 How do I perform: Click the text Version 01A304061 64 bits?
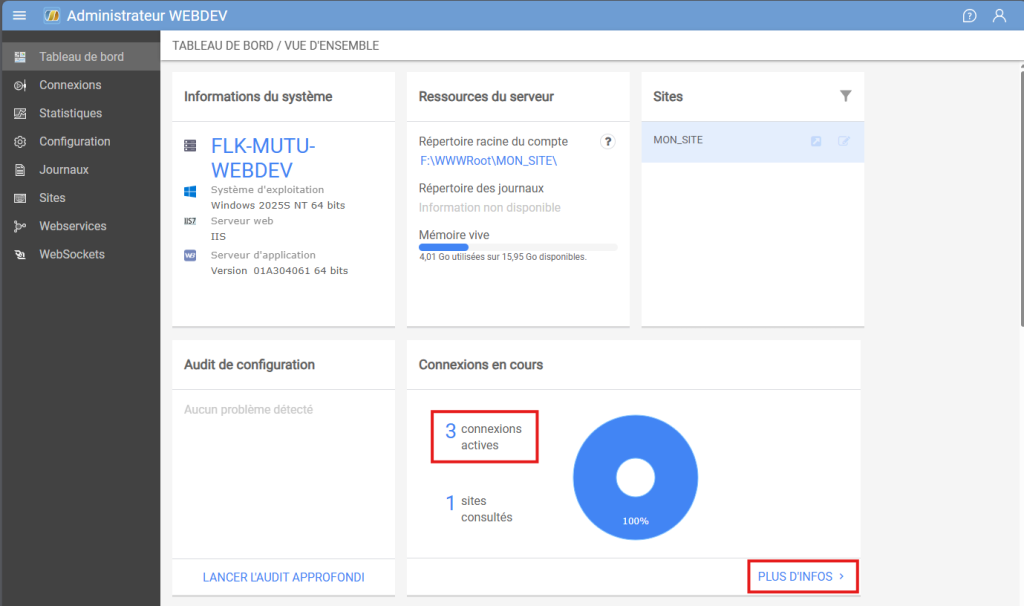[279, 270]
